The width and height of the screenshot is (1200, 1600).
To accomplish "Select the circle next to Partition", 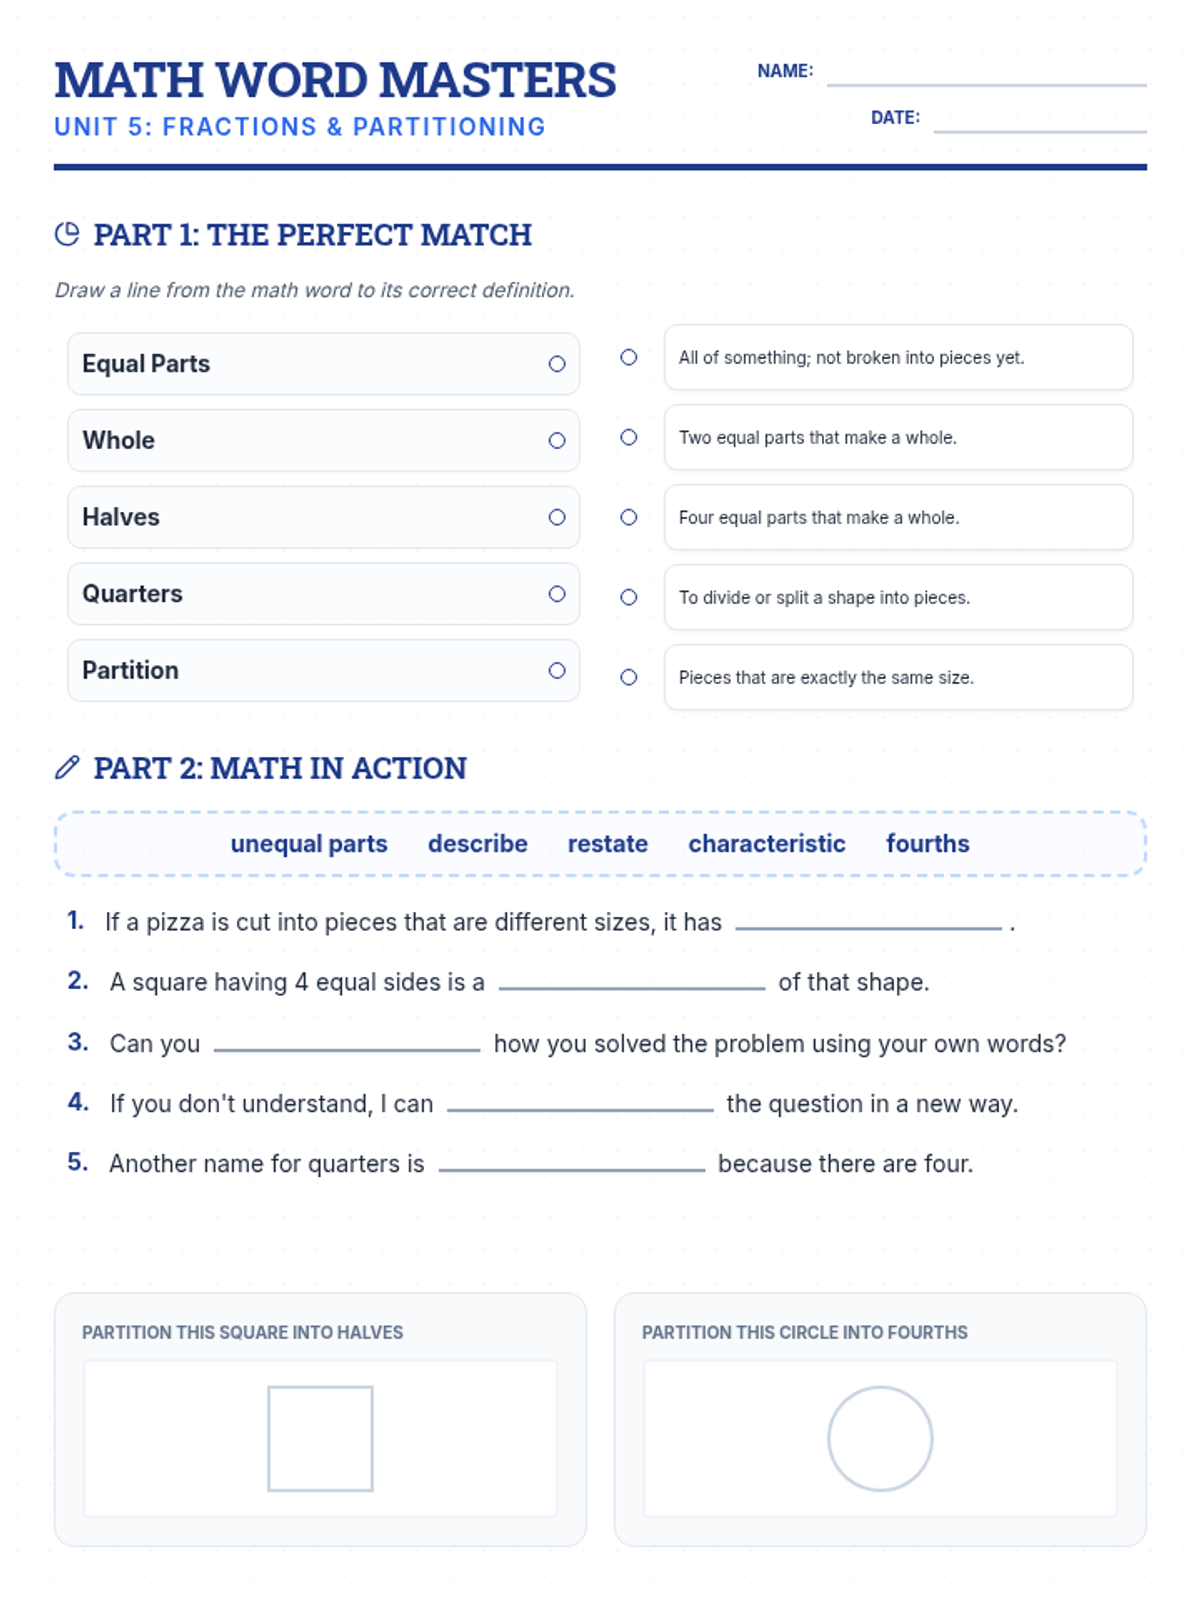I will (x=557, y=670).
